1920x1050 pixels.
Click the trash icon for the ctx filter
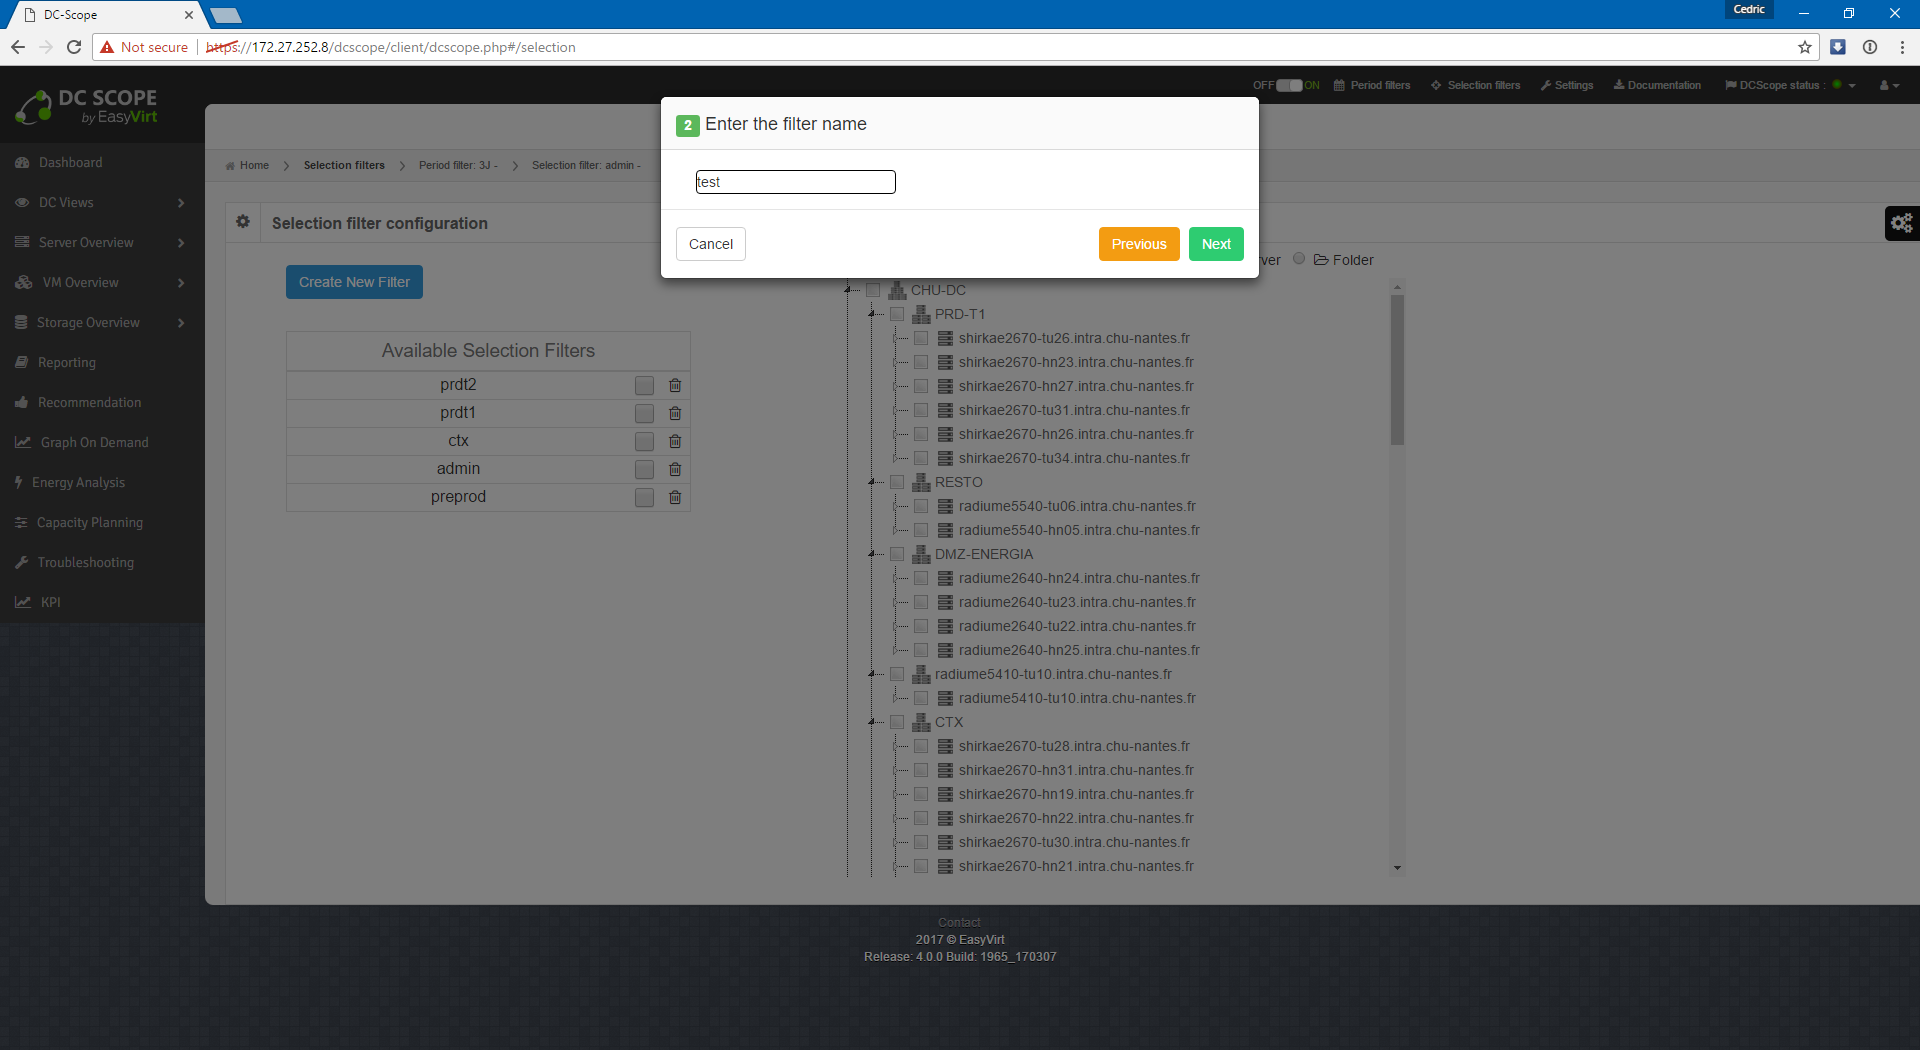tap(675, 441)
